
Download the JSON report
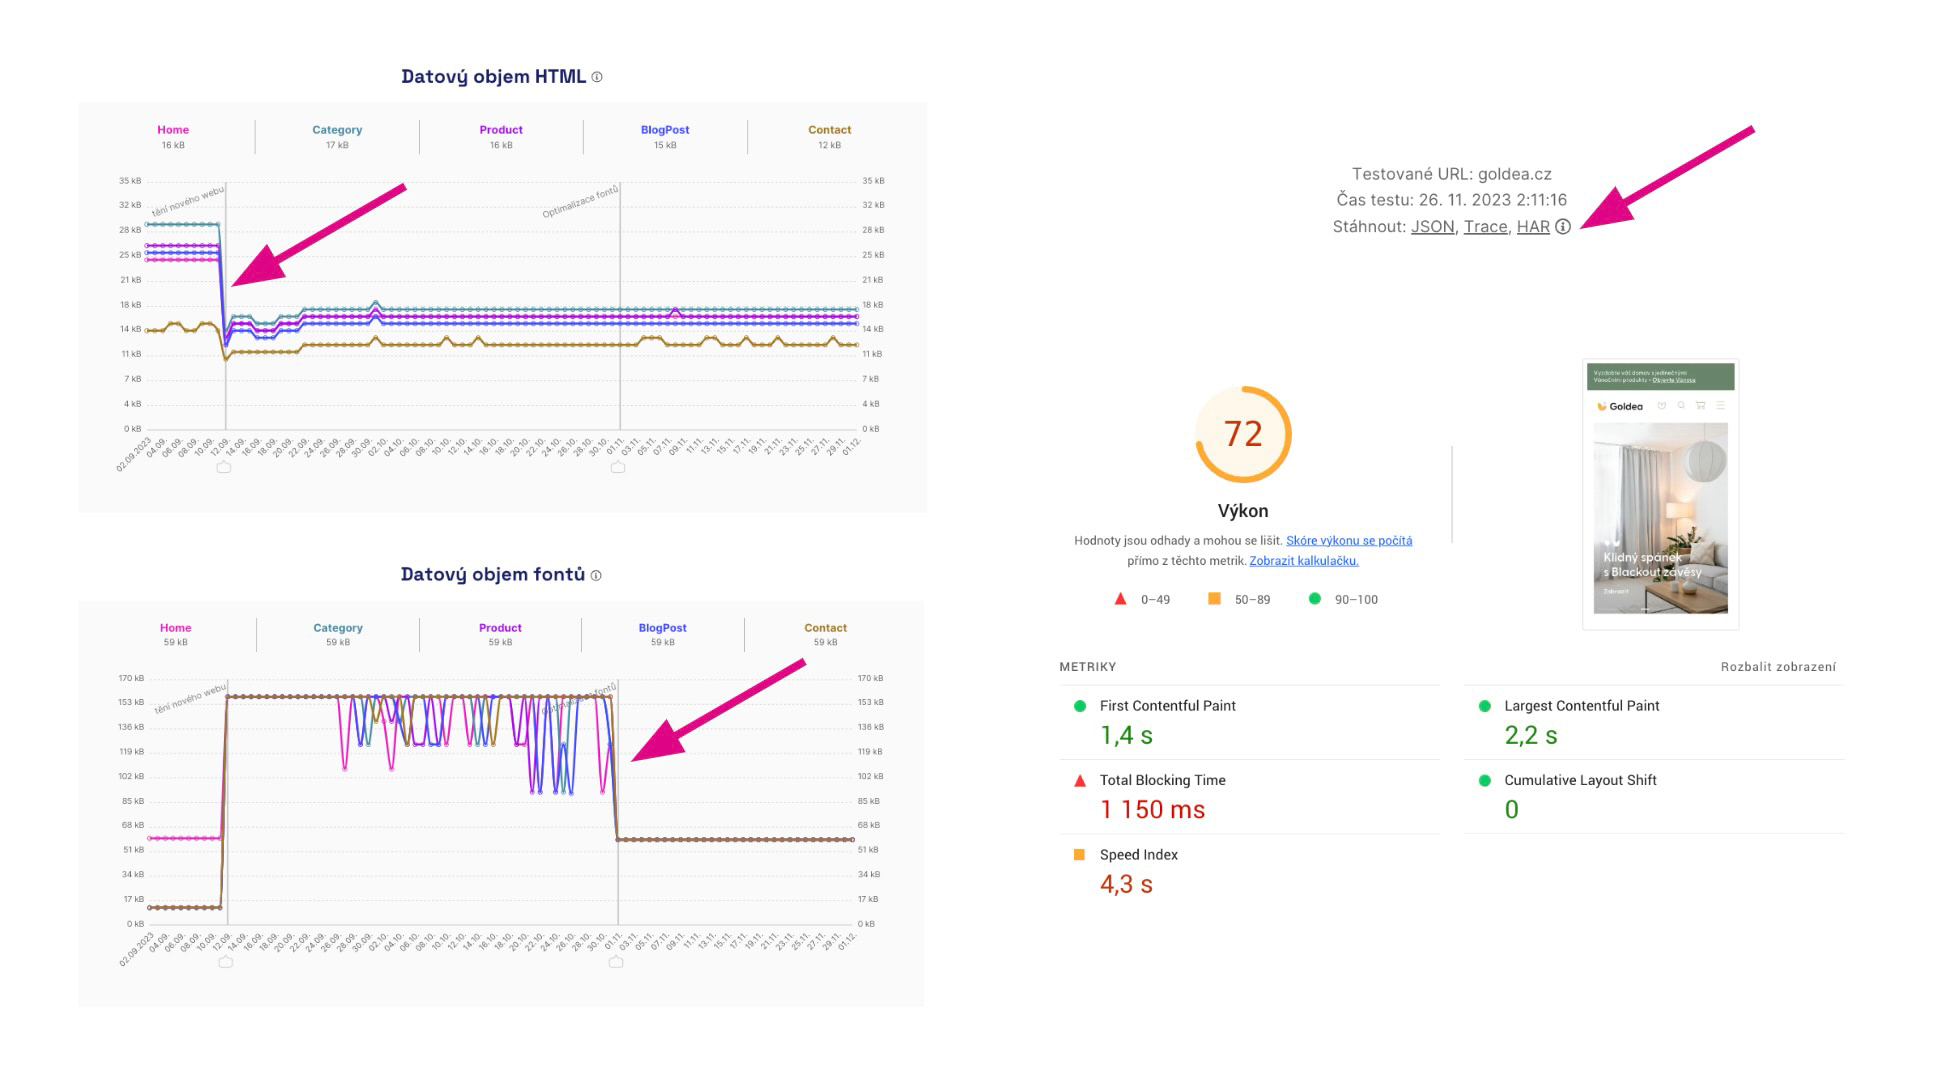click(x=1432, y=227)
